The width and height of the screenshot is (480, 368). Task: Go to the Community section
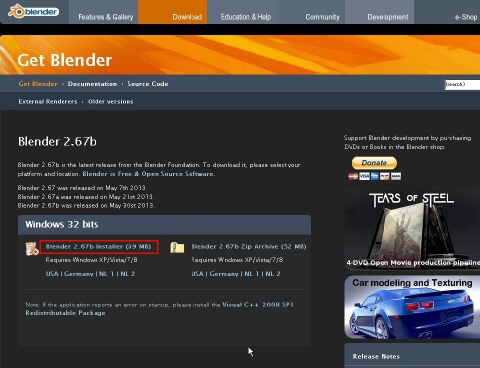pos(322,17)
